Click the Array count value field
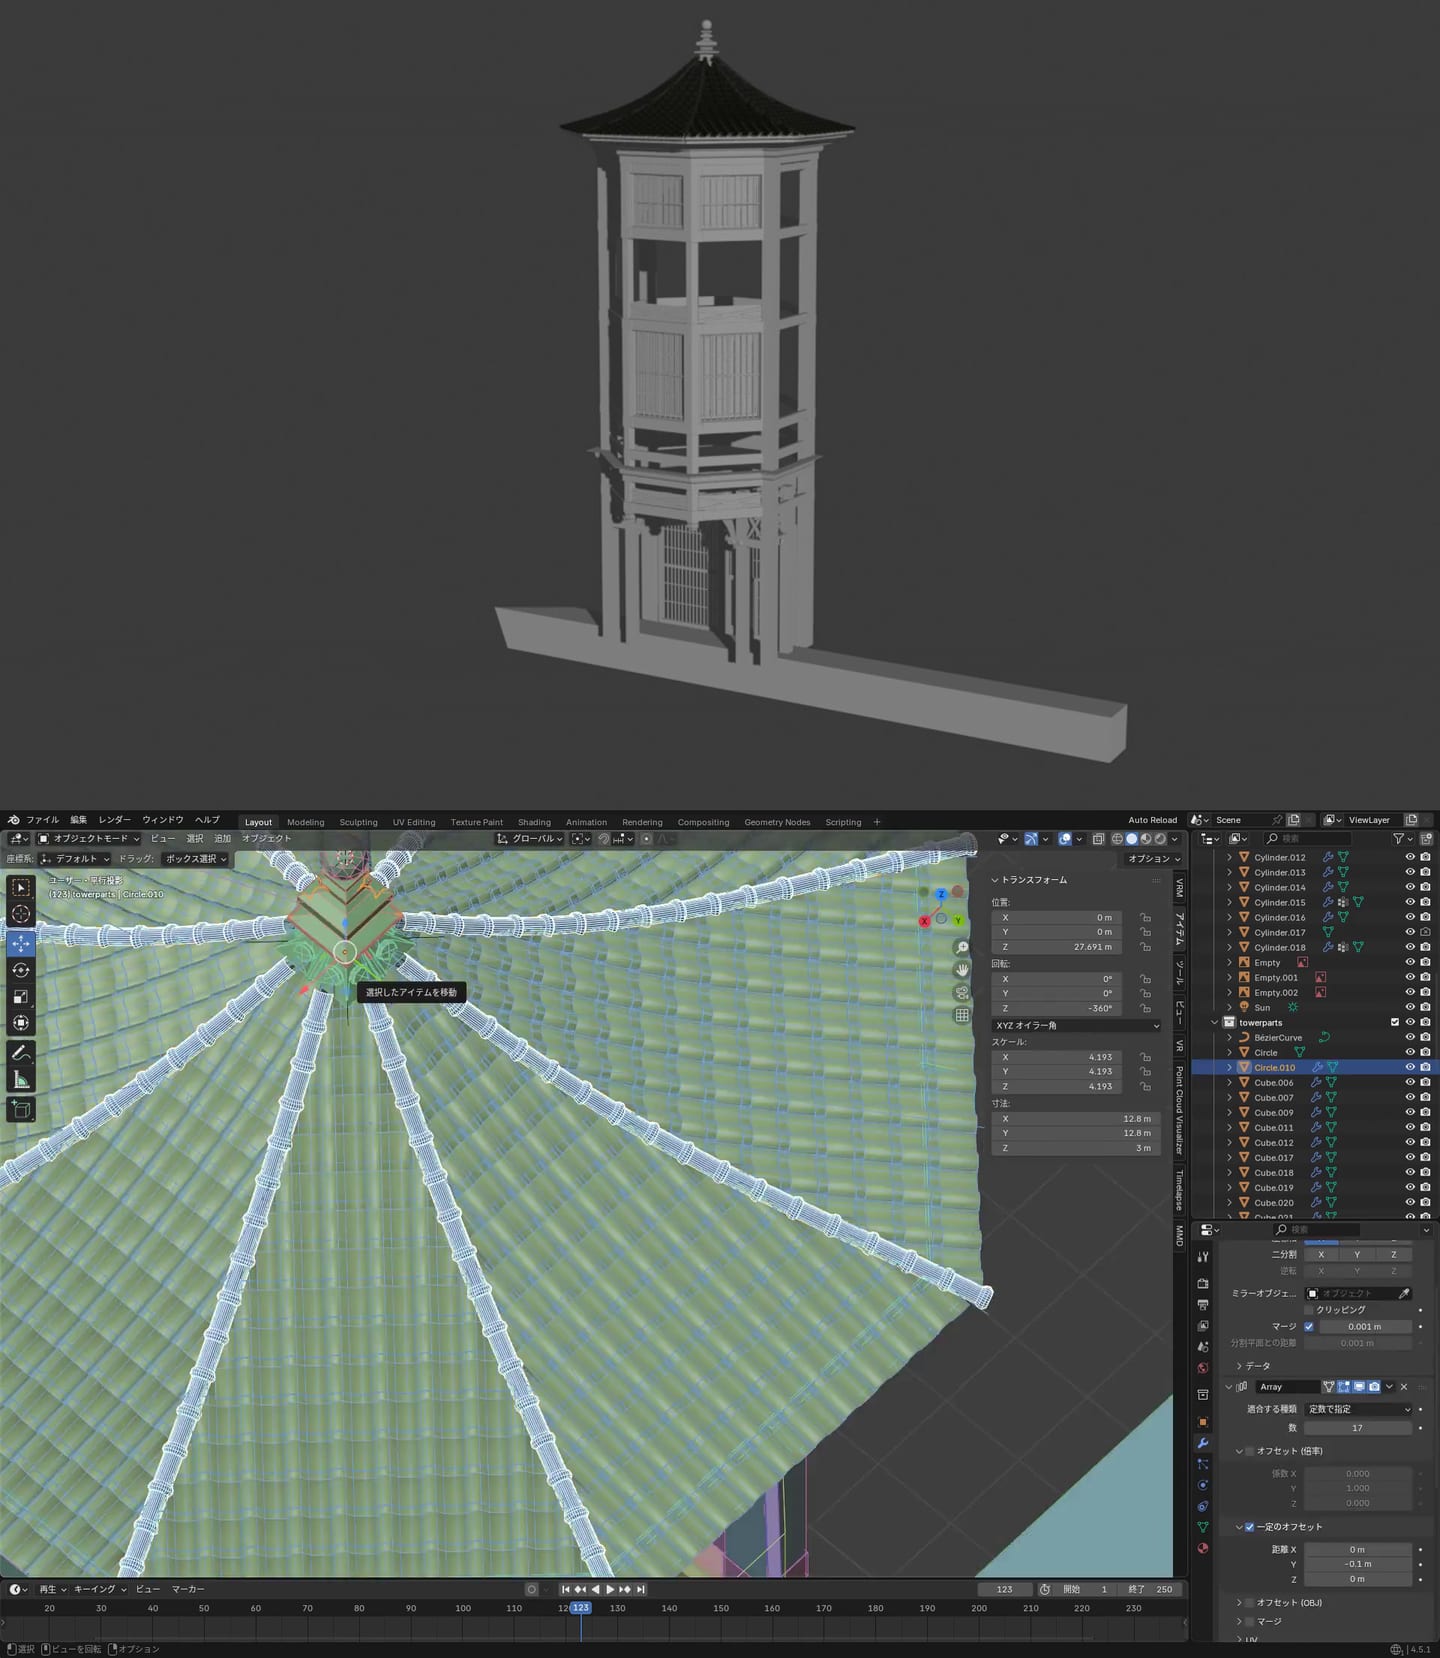 point(1359,1428)
